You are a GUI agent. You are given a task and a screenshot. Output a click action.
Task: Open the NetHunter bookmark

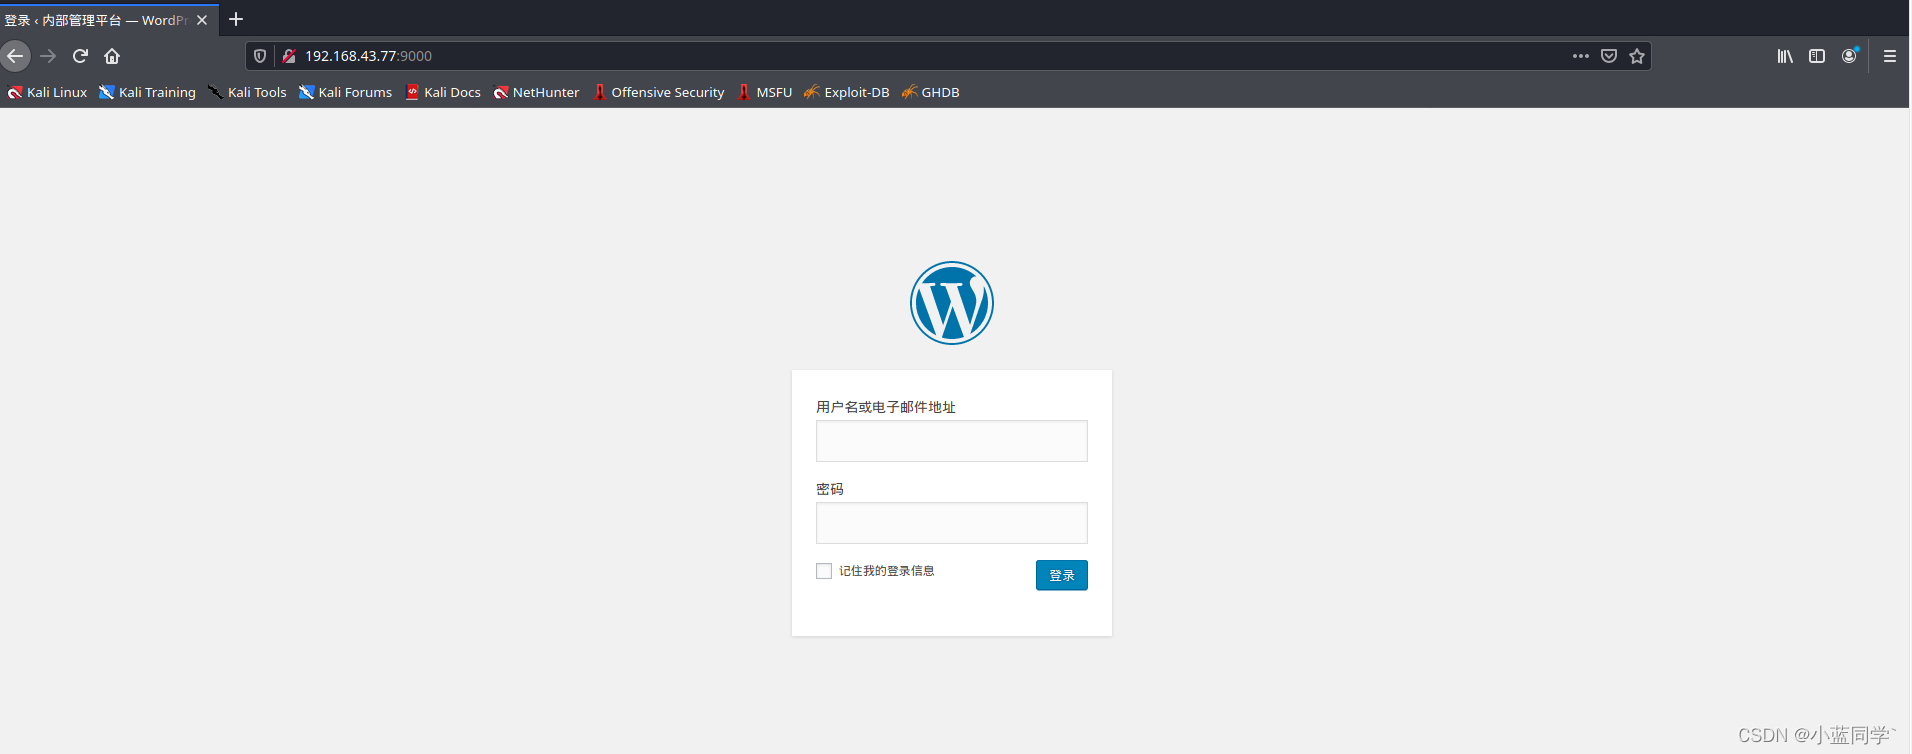point(536,92)
